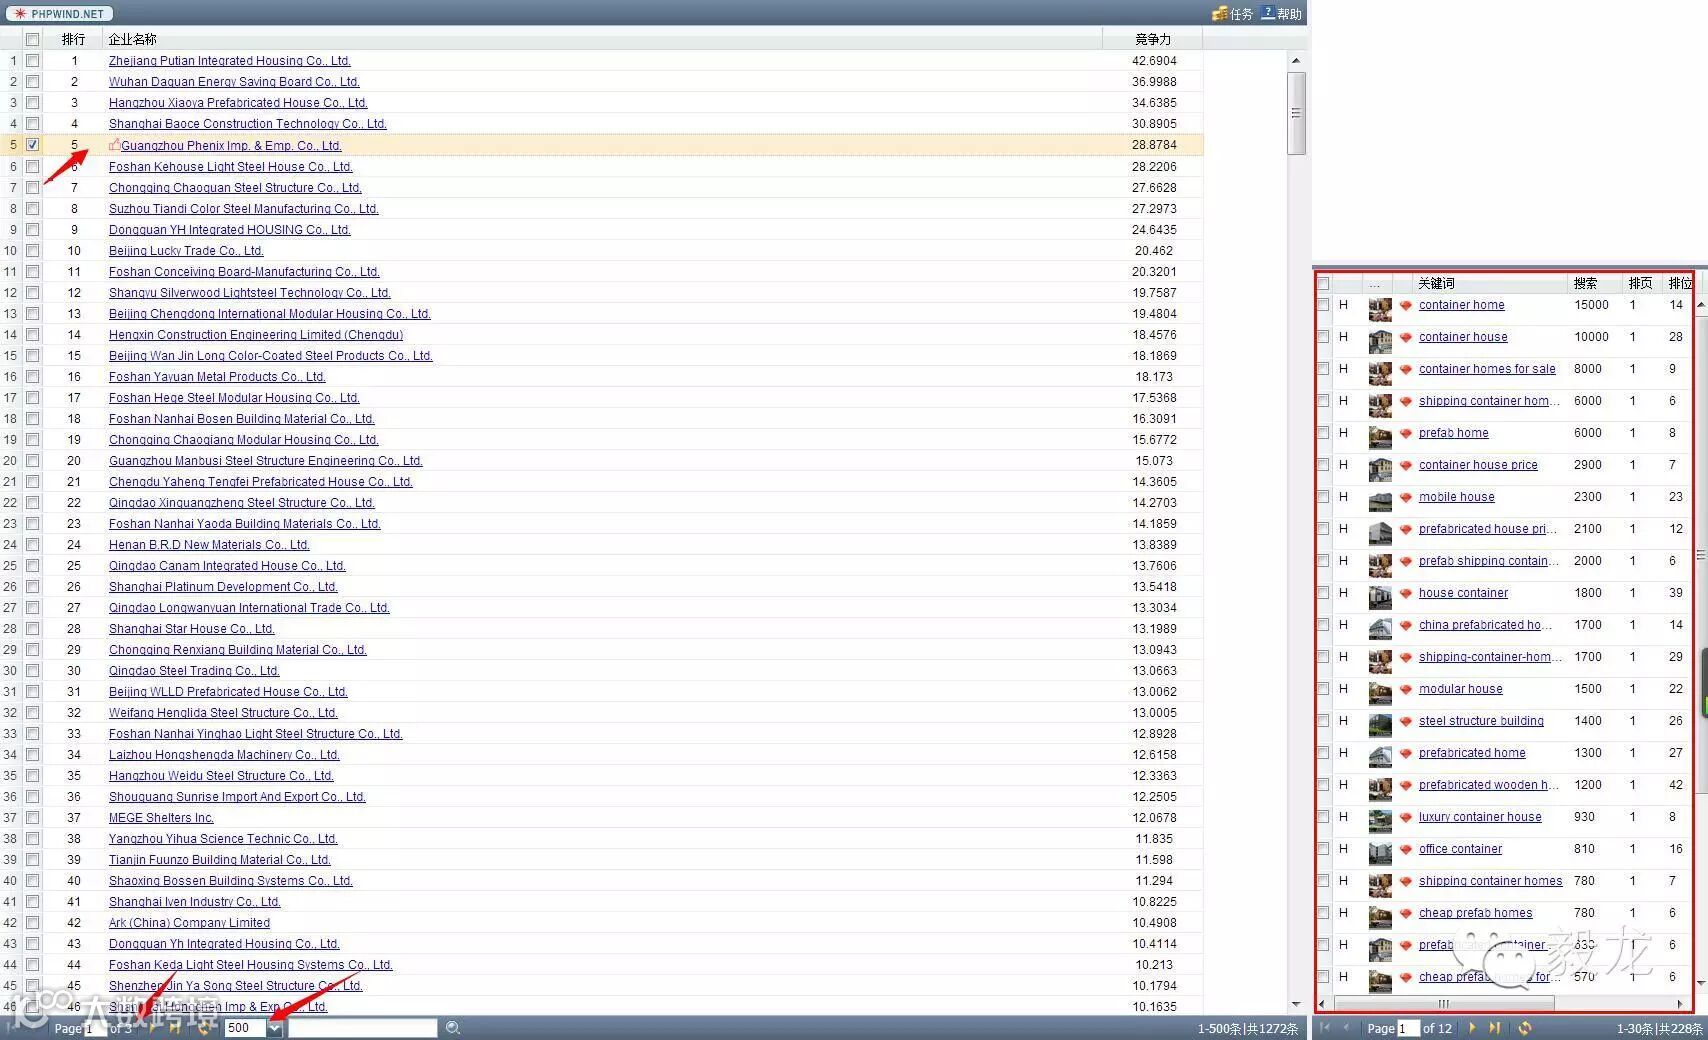
Task: Open the luxury container house keyword link
Action: tap(1480, 817)
